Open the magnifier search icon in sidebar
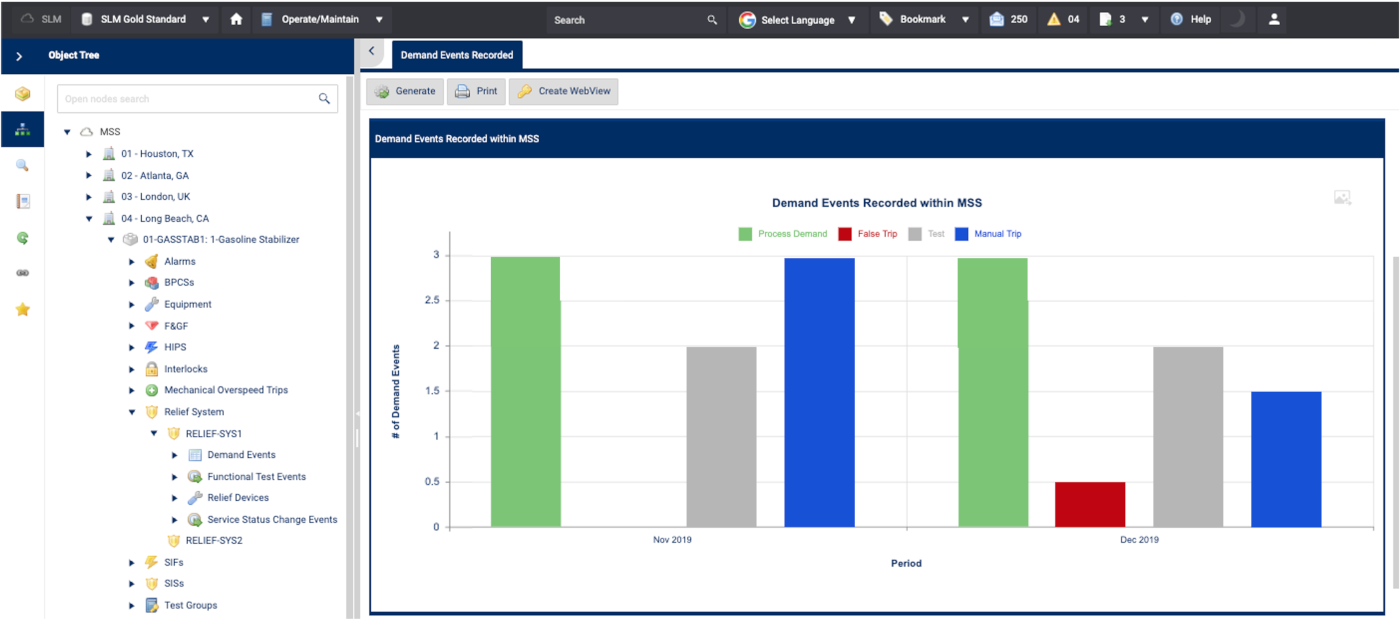 point(22,166)
